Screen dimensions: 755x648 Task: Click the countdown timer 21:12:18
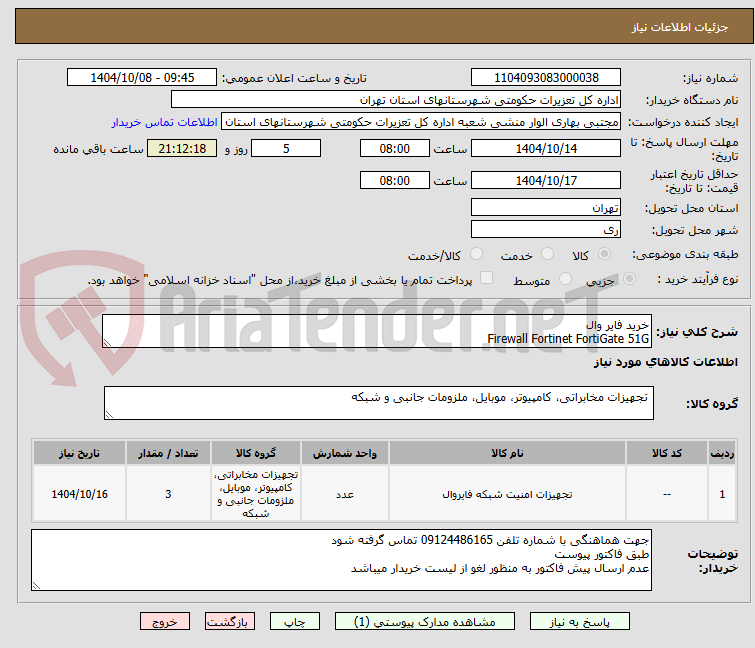click(182, 148)
